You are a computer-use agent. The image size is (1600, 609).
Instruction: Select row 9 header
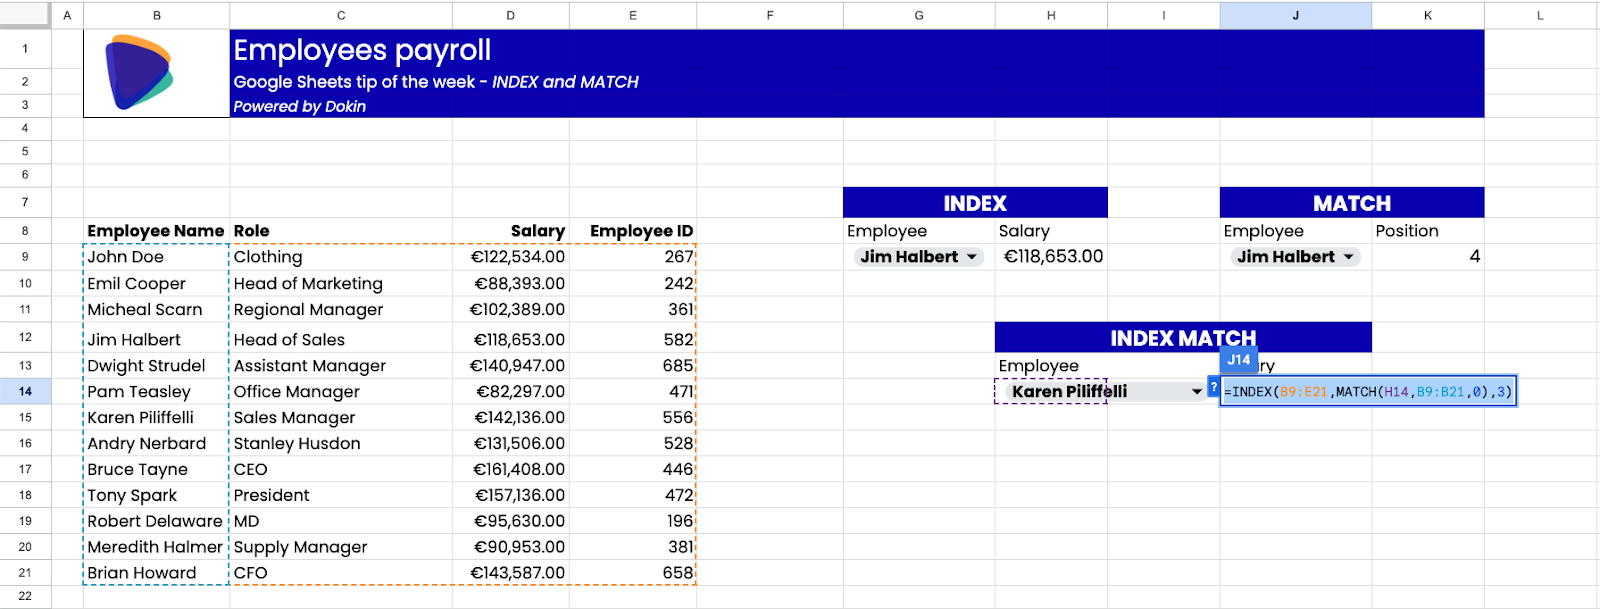pyautogui.click(x=25, y=257)
